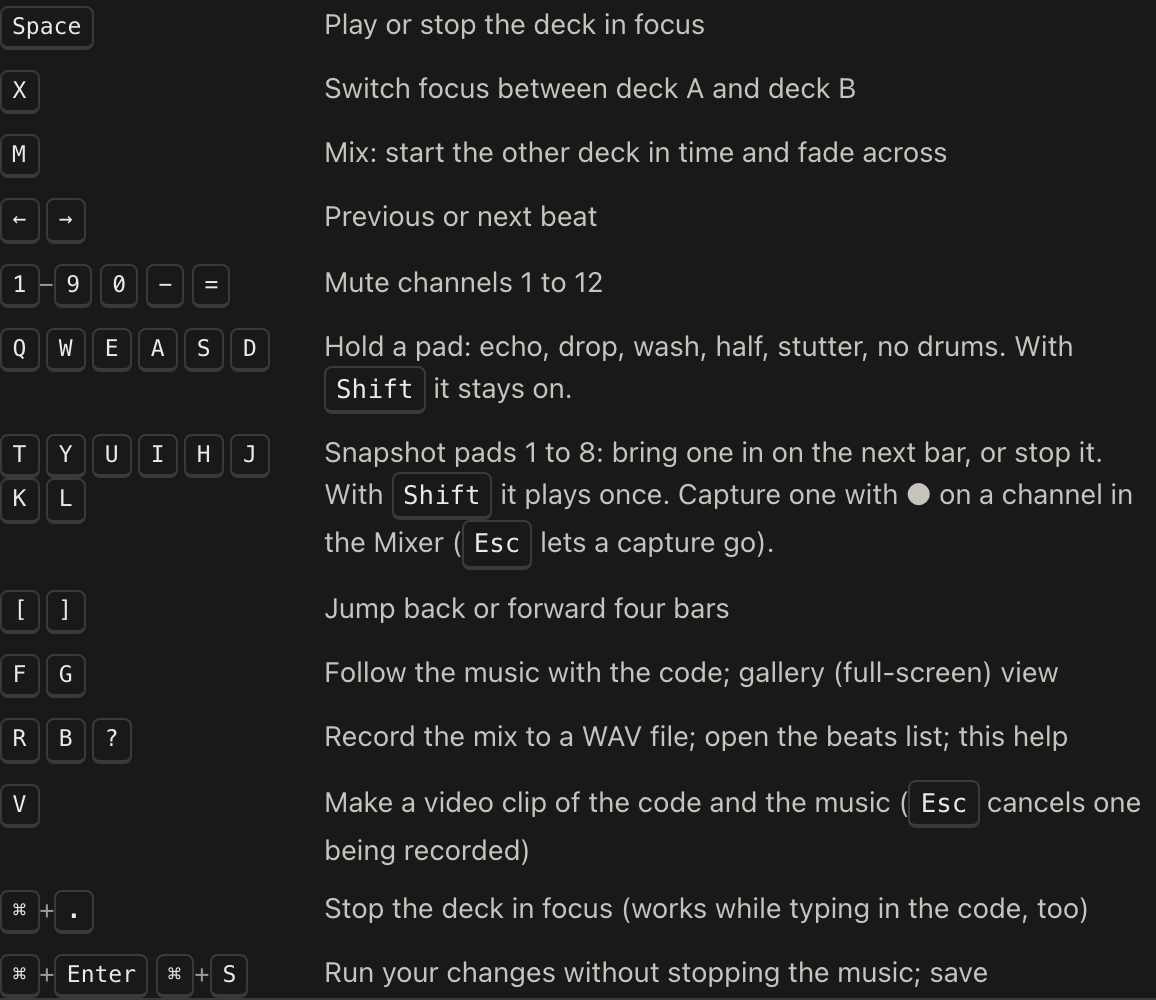Select the boxed minus key cap beside 0

click(165, 285)
